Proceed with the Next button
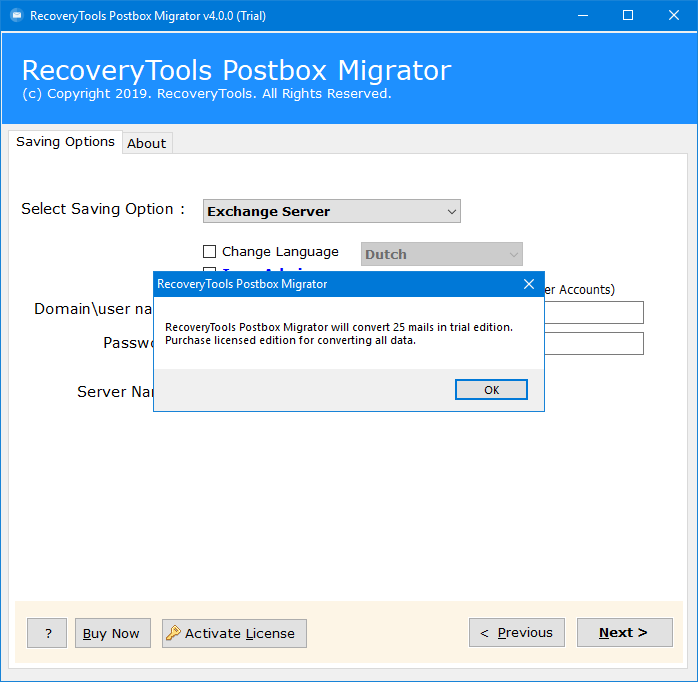 point(625,632)
